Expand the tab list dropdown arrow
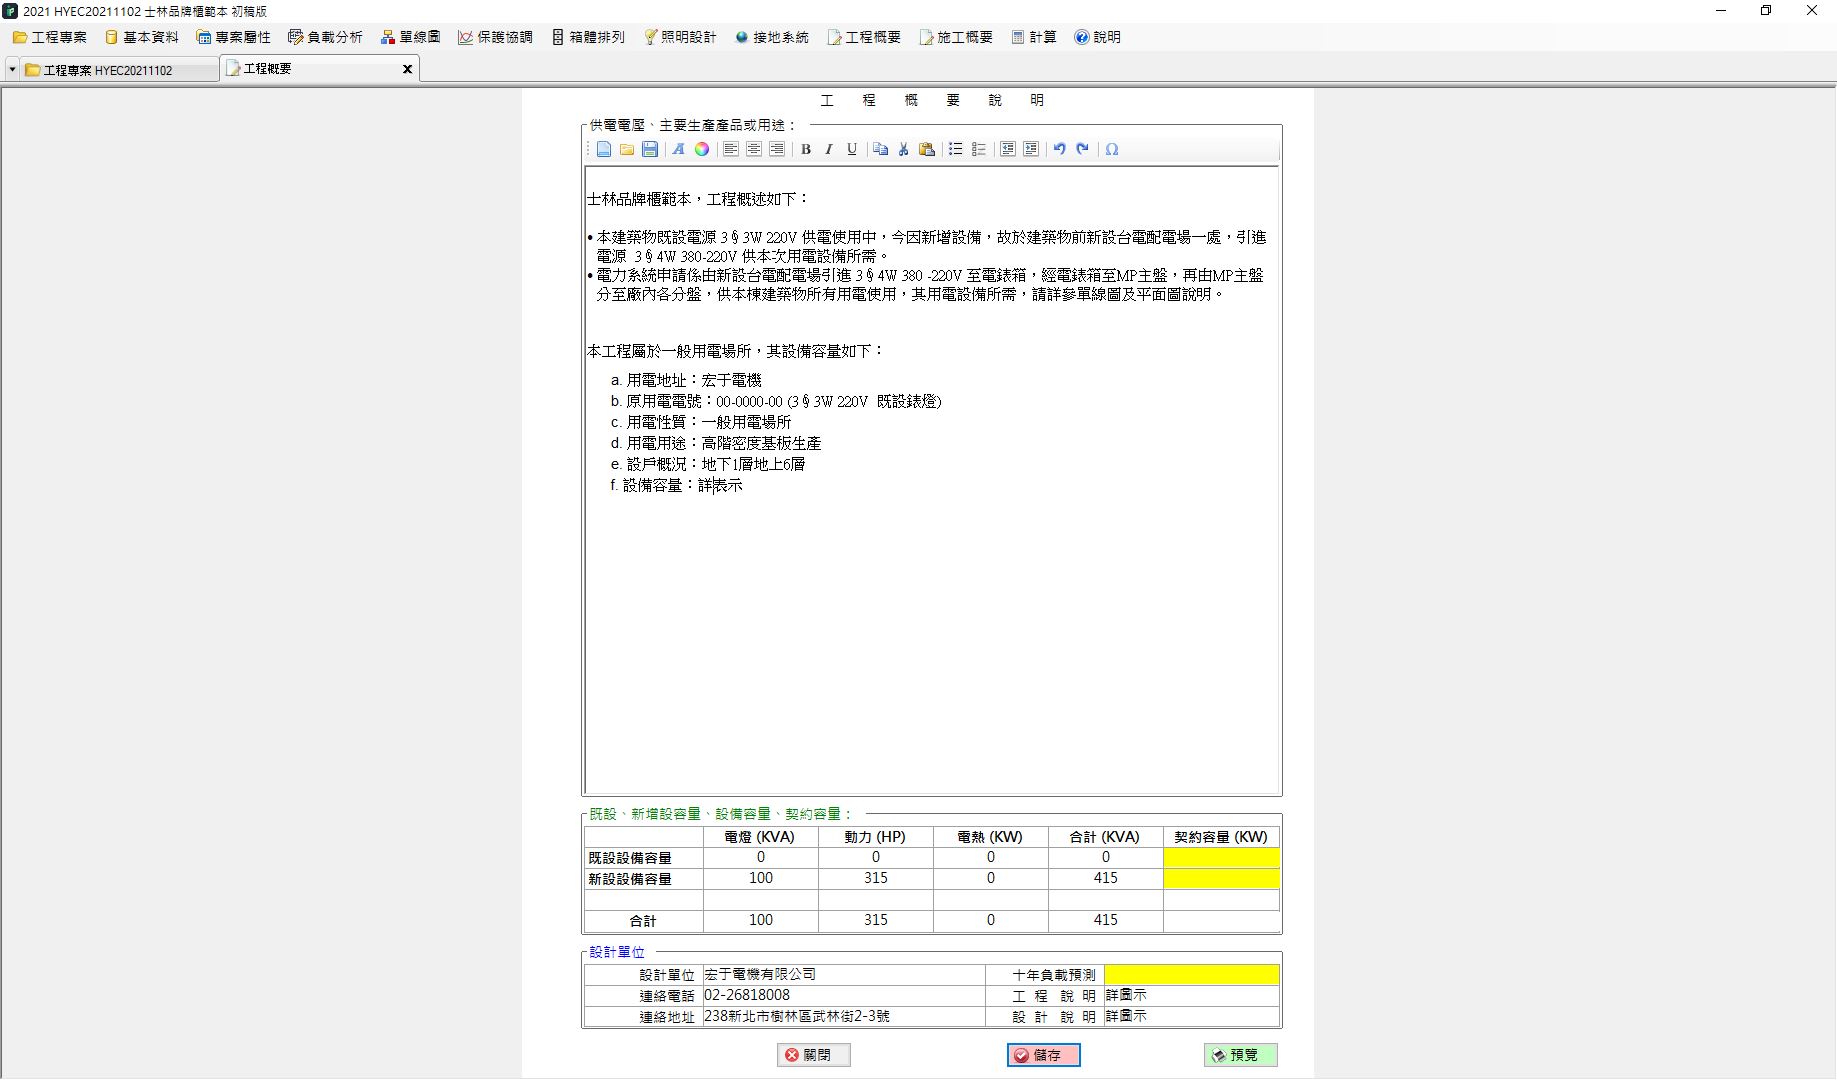The height and width of the screenshot is (1080, 1837). click(12, 70)
